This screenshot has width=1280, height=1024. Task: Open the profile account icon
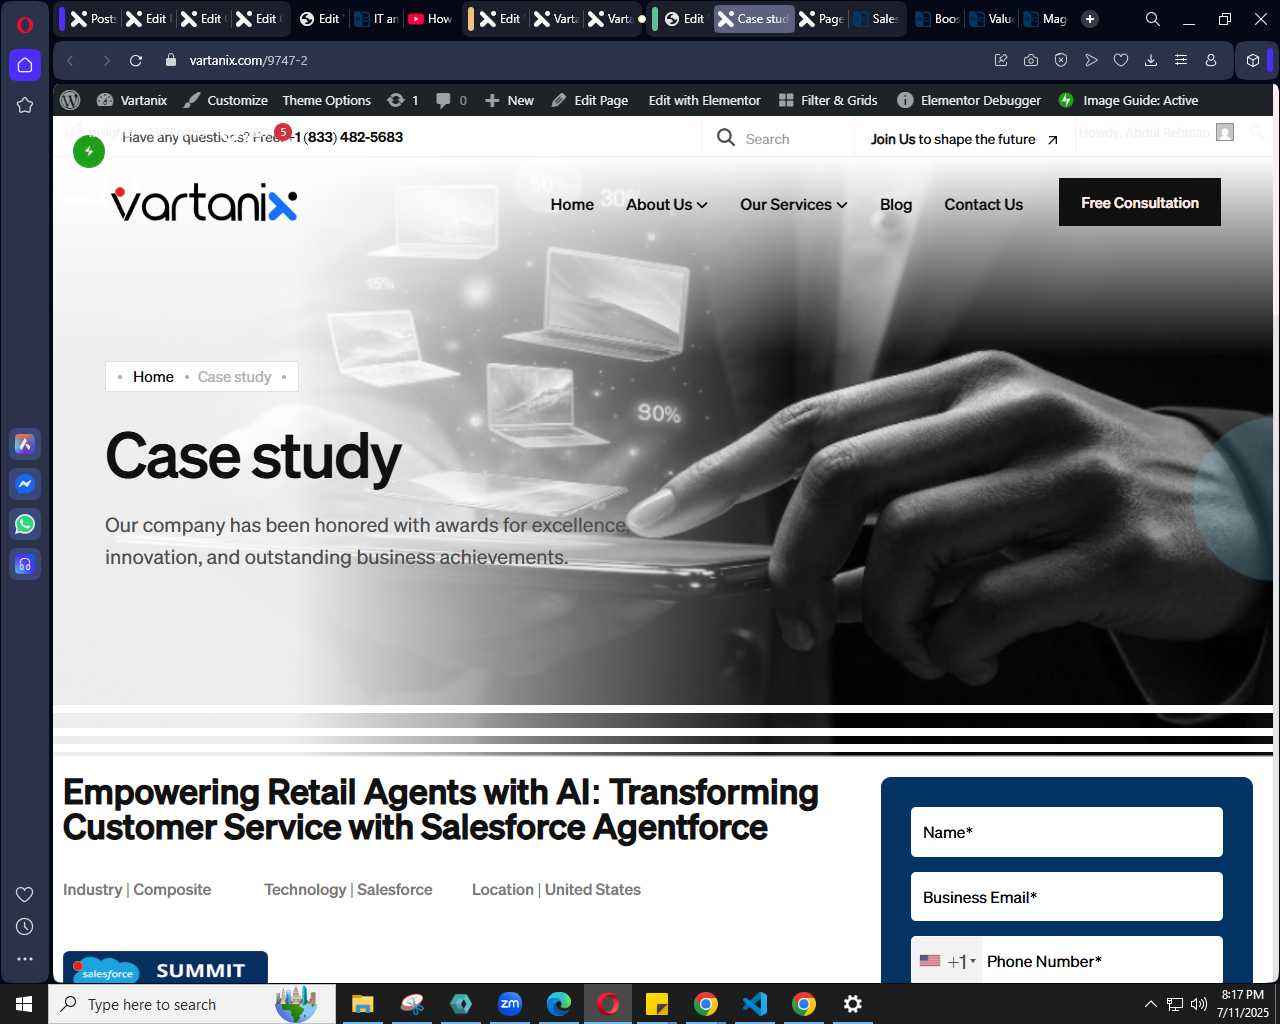[1211, 60]
